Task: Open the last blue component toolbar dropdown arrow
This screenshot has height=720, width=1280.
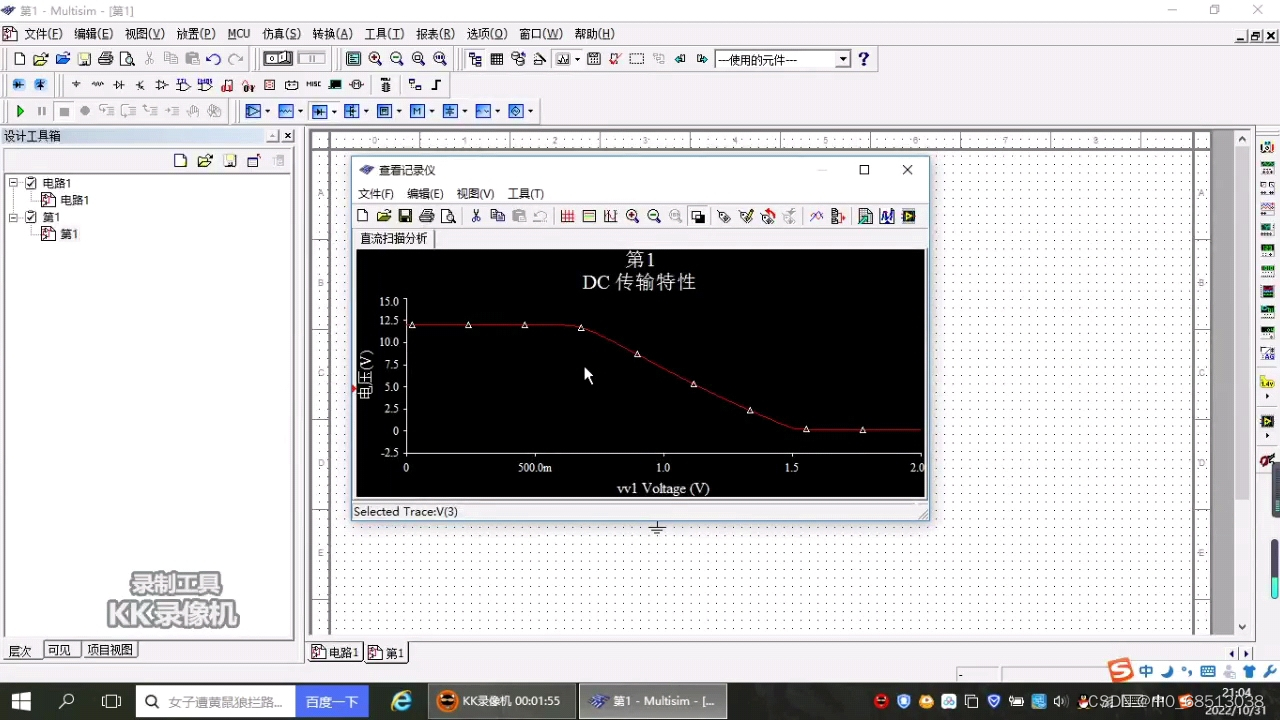Action: click(x=530, y=111)
